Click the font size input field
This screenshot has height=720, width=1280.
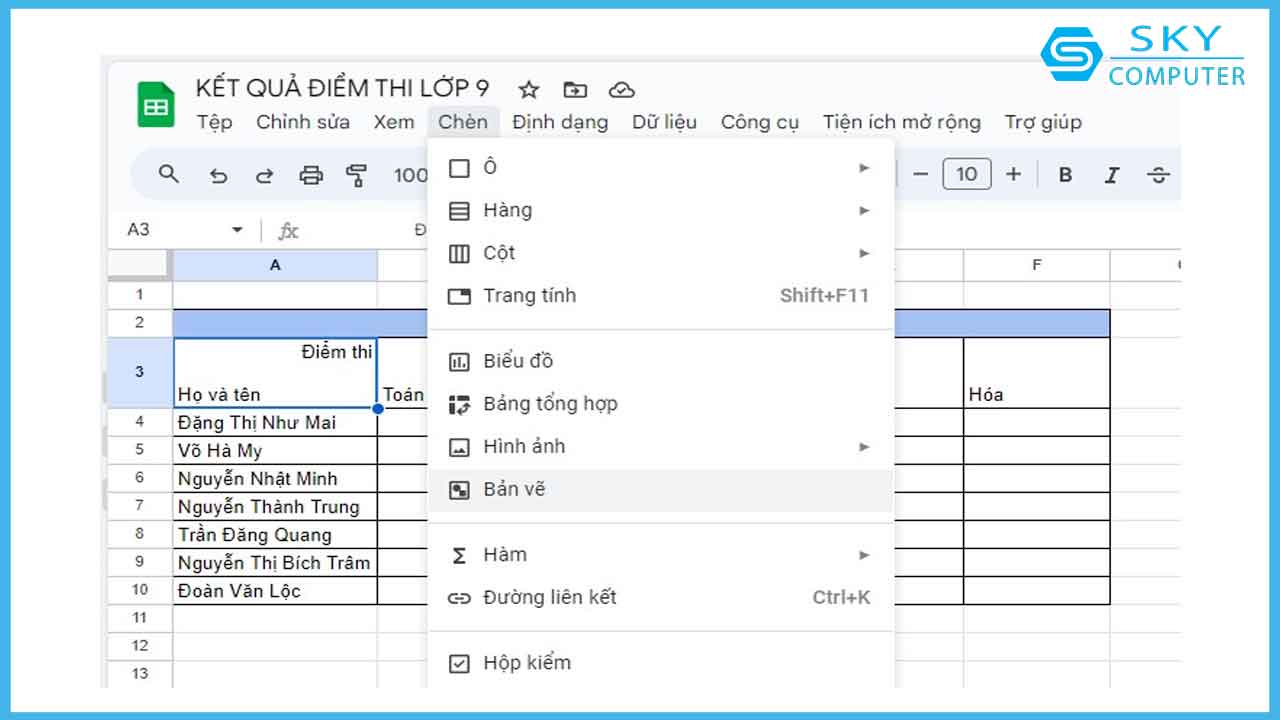(x=966, y=175)
